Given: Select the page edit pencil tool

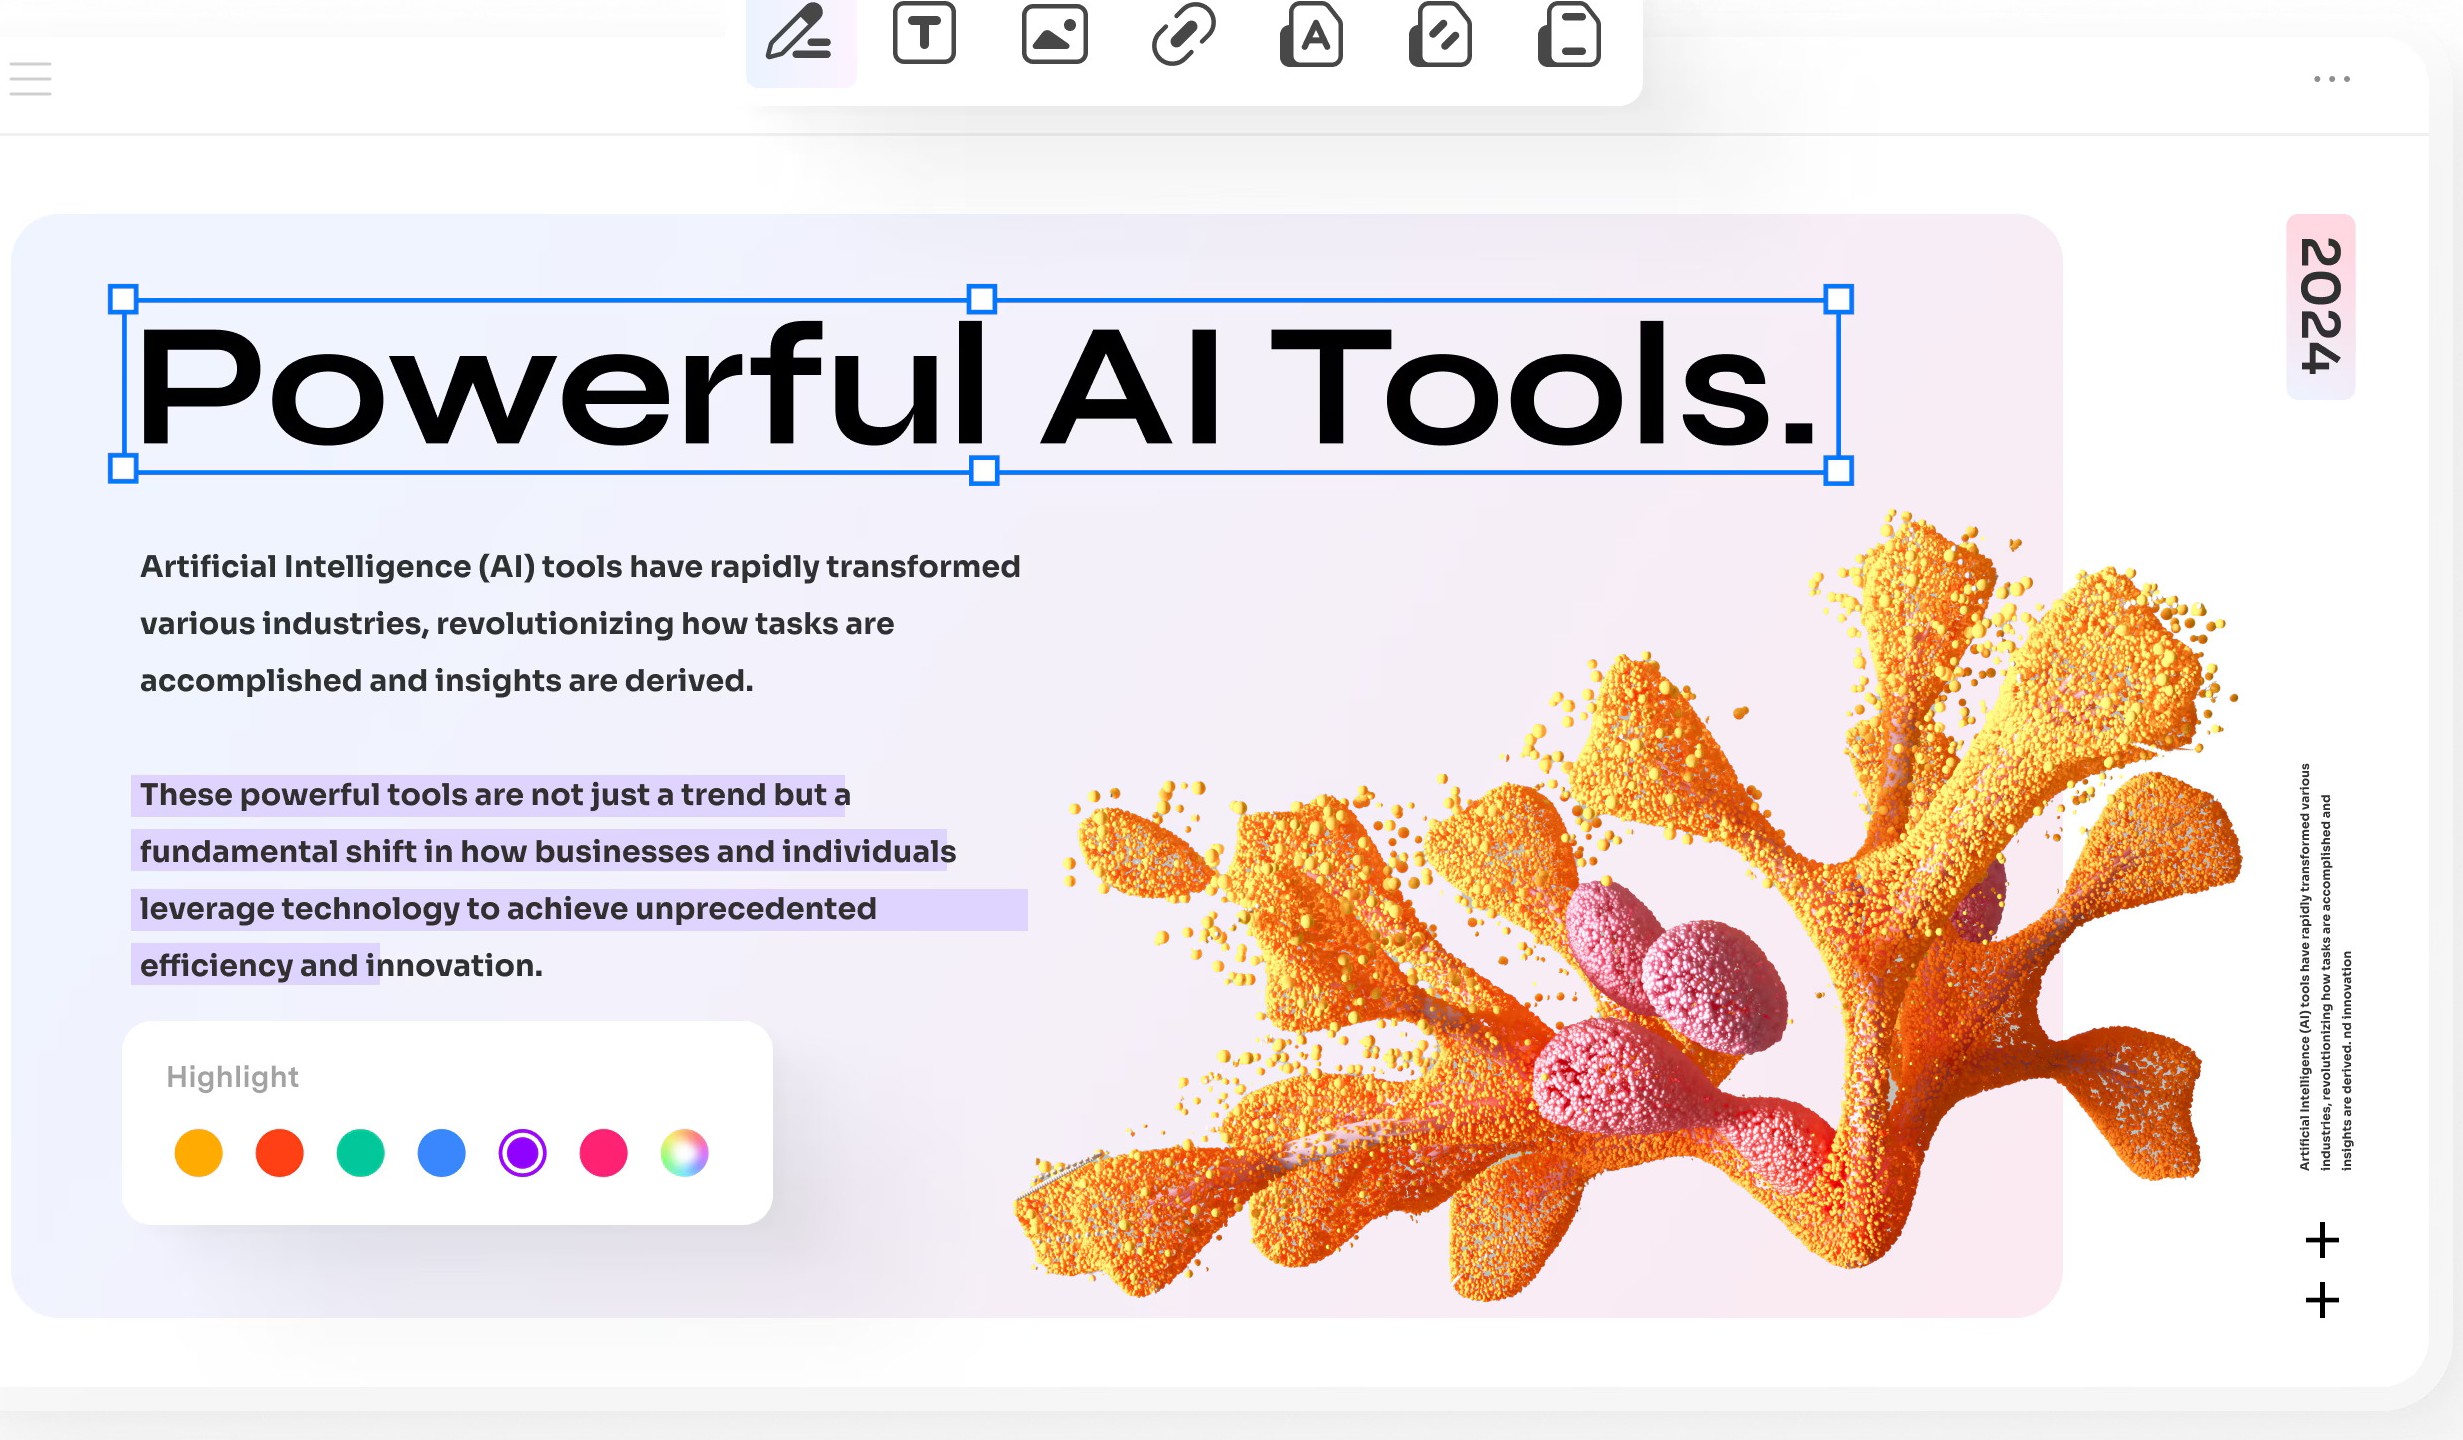Looking at the screenshot, I should (x=1440, y=34).
